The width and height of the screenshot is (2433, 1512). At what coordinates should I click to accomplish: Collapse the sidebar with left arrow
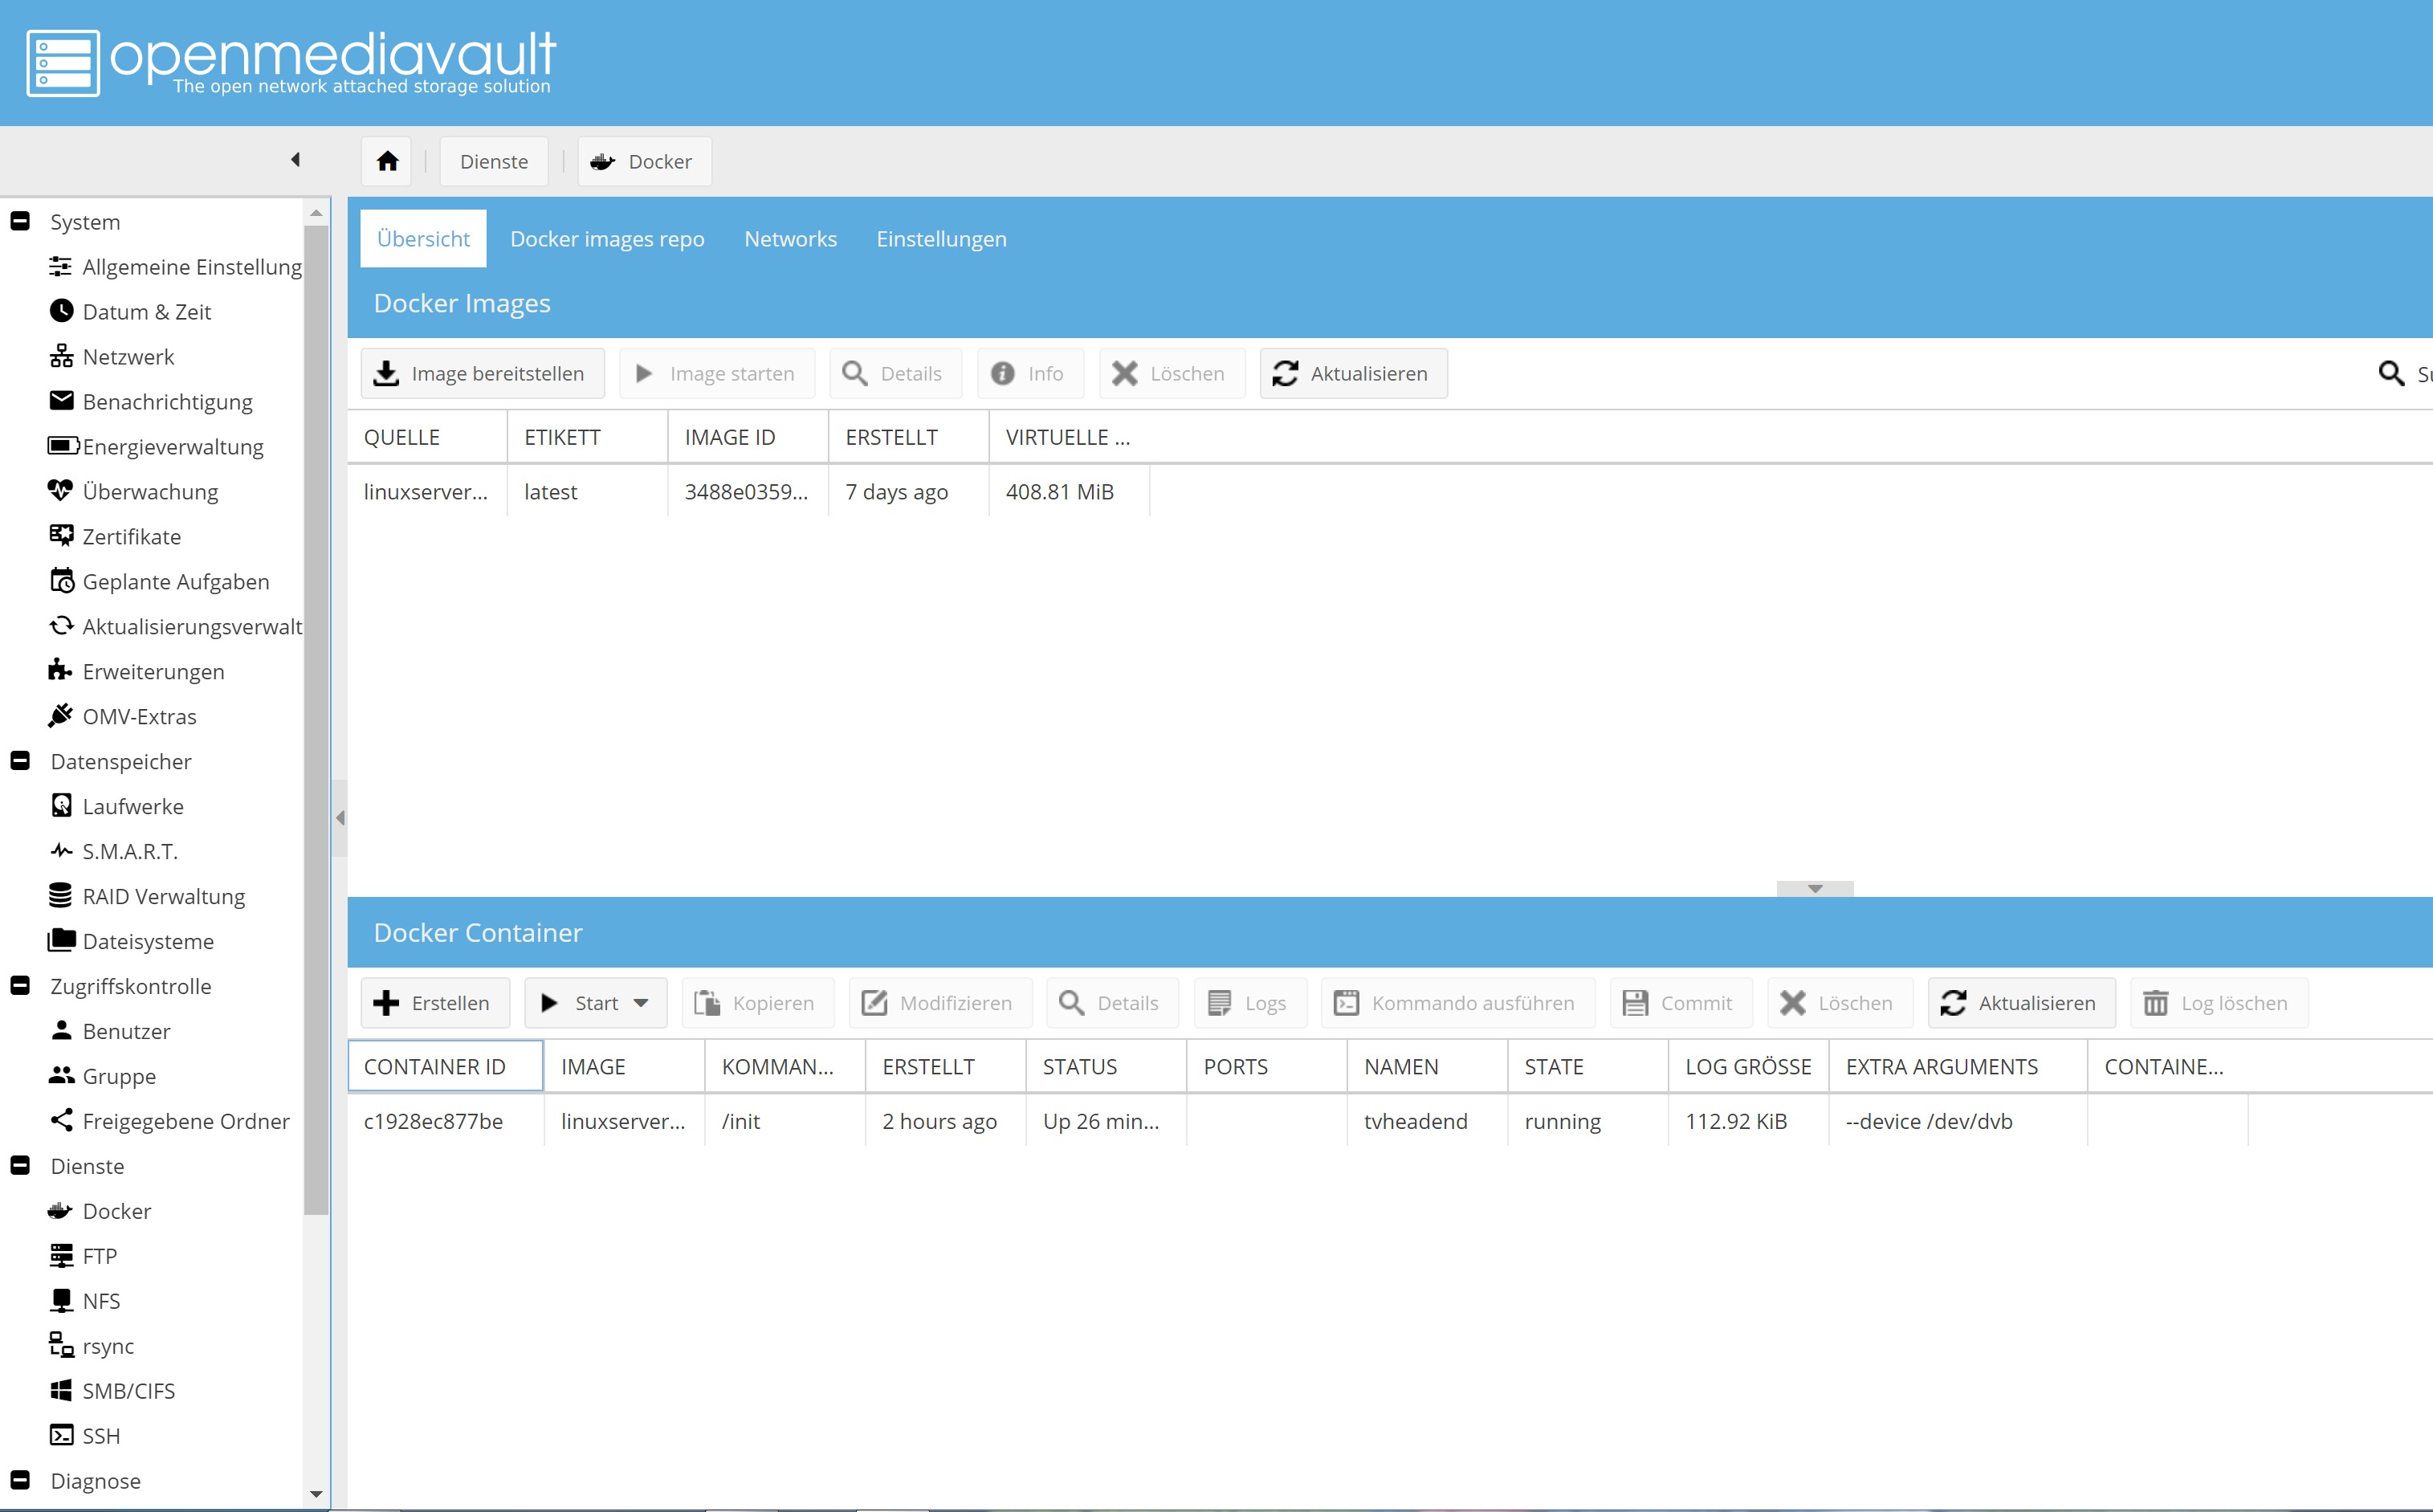pyautogui.click(x=295, y=160)
